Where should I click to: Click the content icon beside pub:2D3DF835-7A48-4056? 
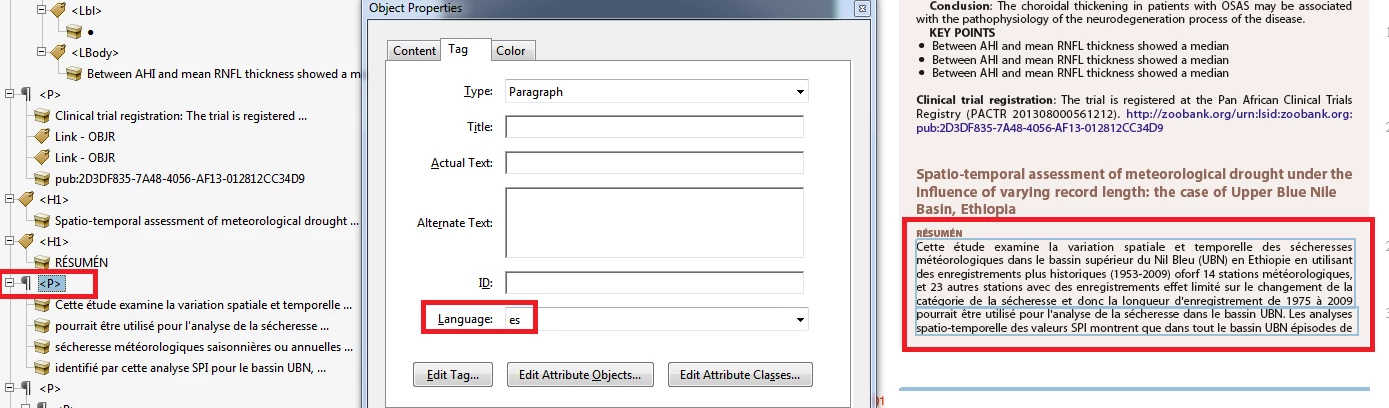tap(41, 179)
